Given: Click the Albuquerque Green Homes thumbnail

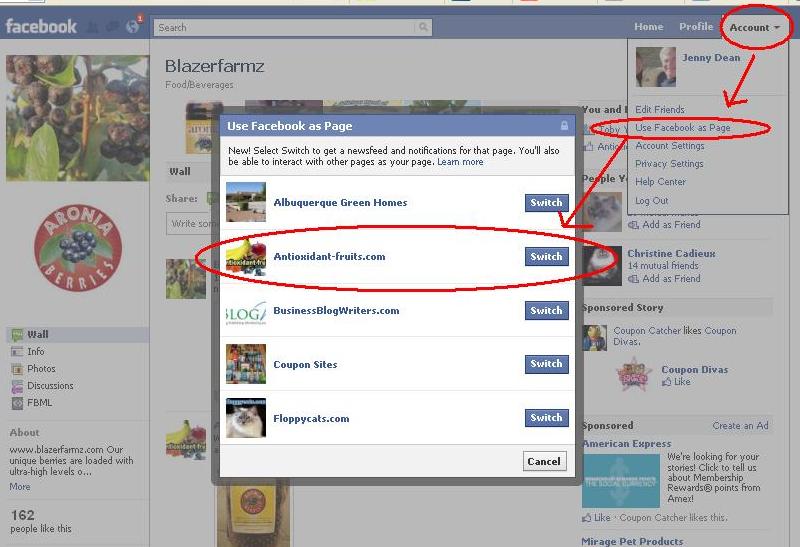Looking at the screenshot, I should pos(246,202).
